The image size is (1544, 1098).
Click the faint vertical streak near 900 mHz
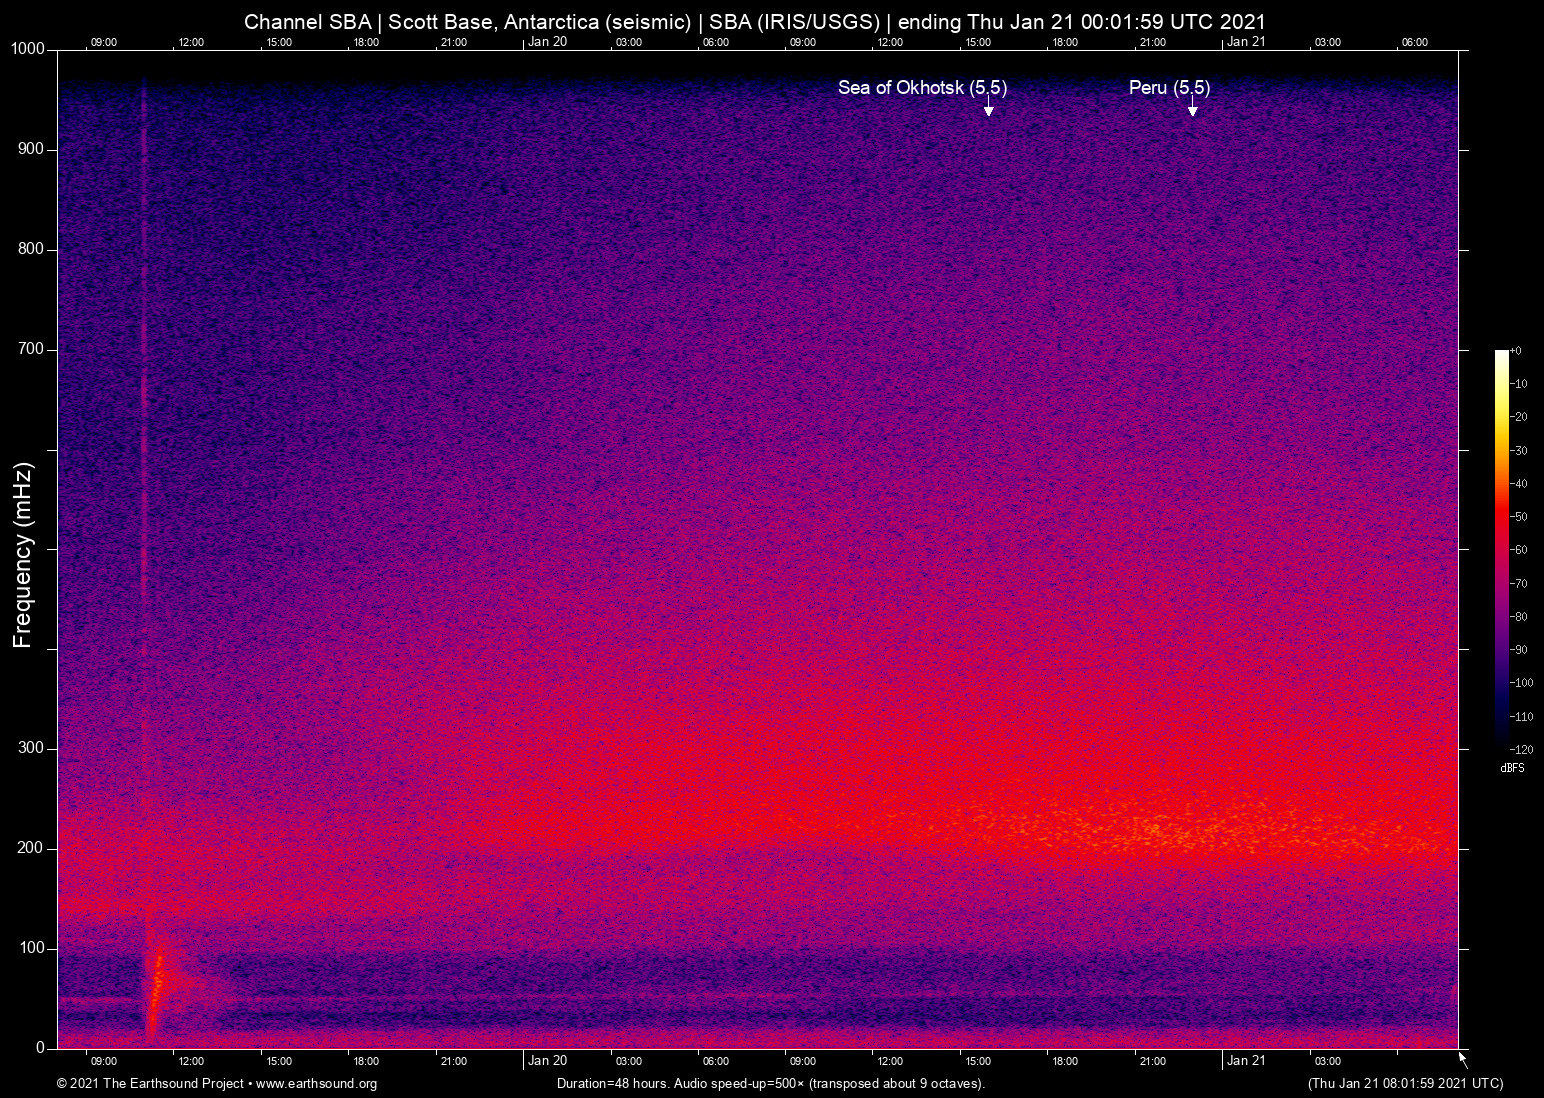click(143, 150)
